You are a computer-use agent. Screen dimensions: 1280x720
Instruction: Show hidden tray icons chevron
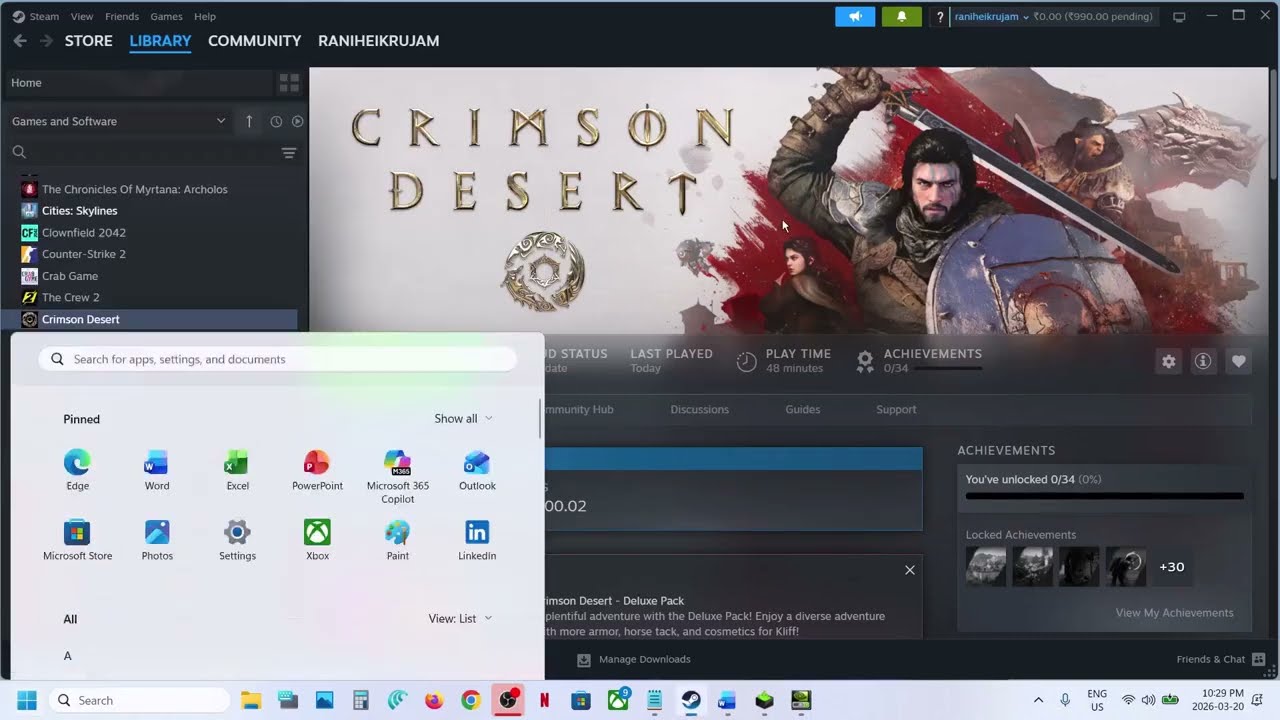coord(1038,700)
